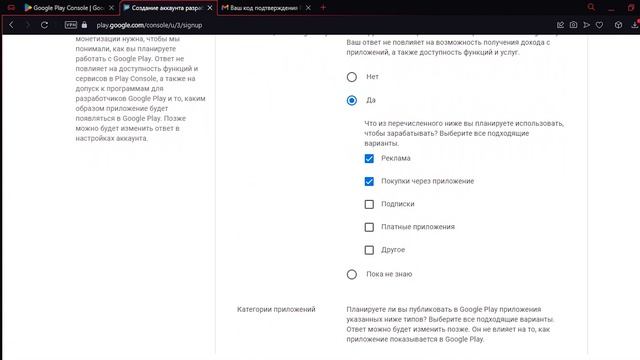
Task: Reload the signup page
Action: (44, 25)
